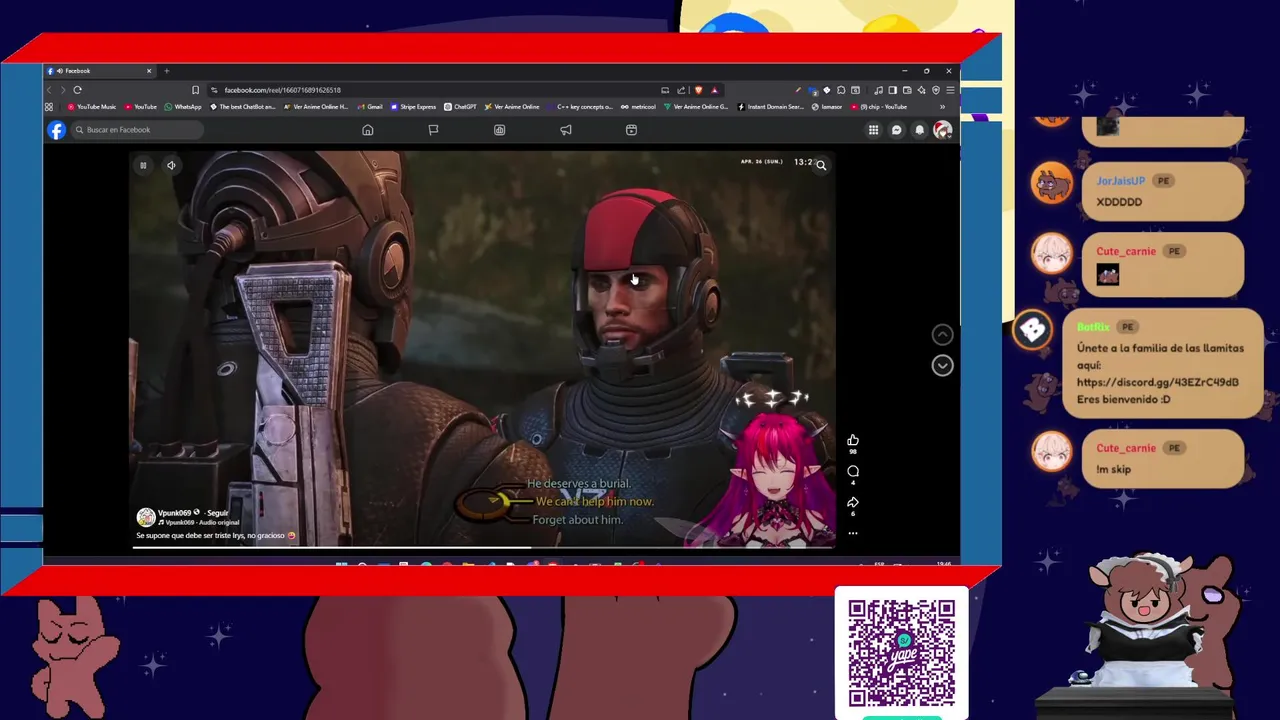Click the Facebook logo icon

coord(57,130)
